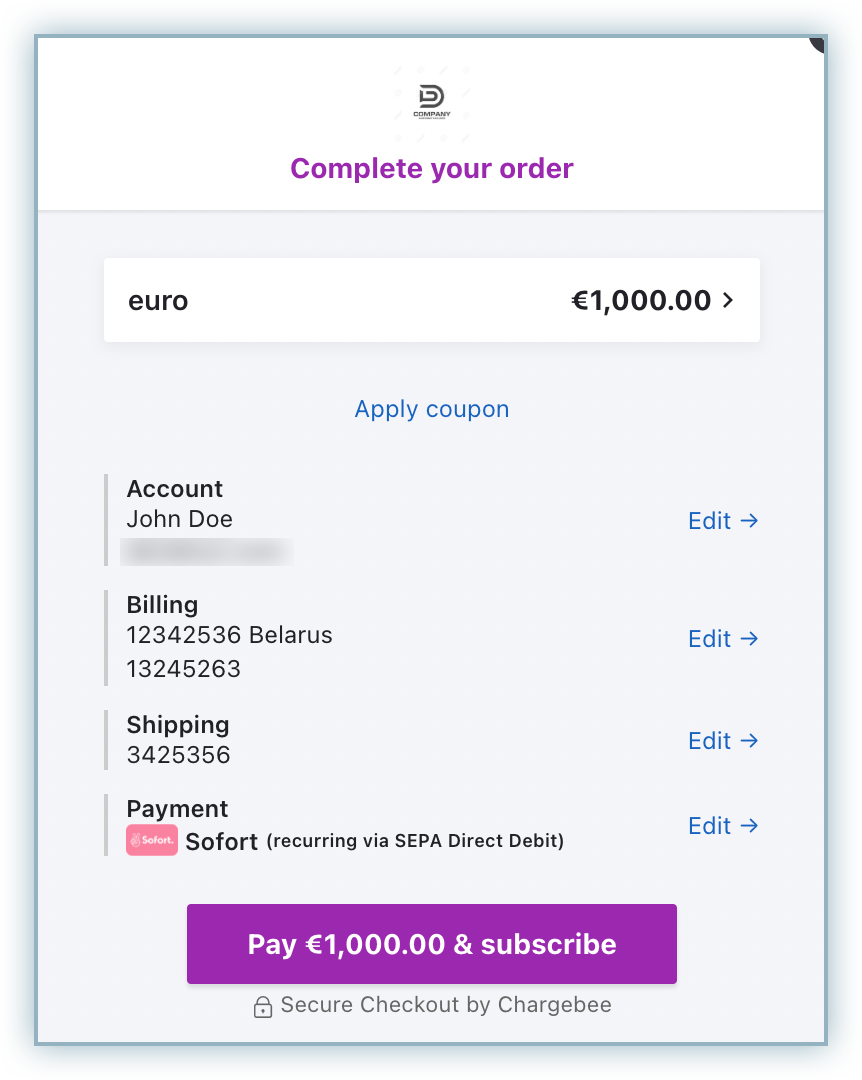Edit the Billing address
This screenshot has height=1080, width=862.
pyautogui.click(x=723, y=639)
